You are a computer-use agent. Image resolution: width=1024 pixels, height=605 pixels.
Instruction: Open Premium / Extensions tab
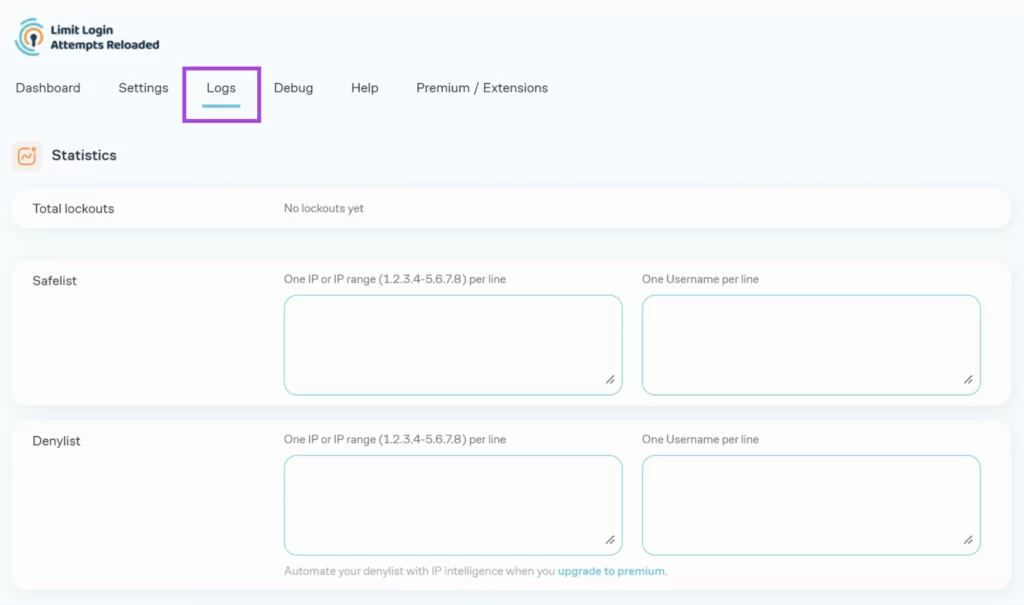[x=482, y=88]
